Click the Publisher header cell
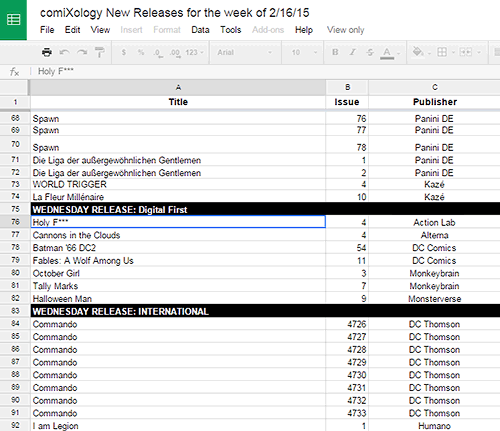The width and height of the screenshot is (500, 431). click(x=435, y=102)
